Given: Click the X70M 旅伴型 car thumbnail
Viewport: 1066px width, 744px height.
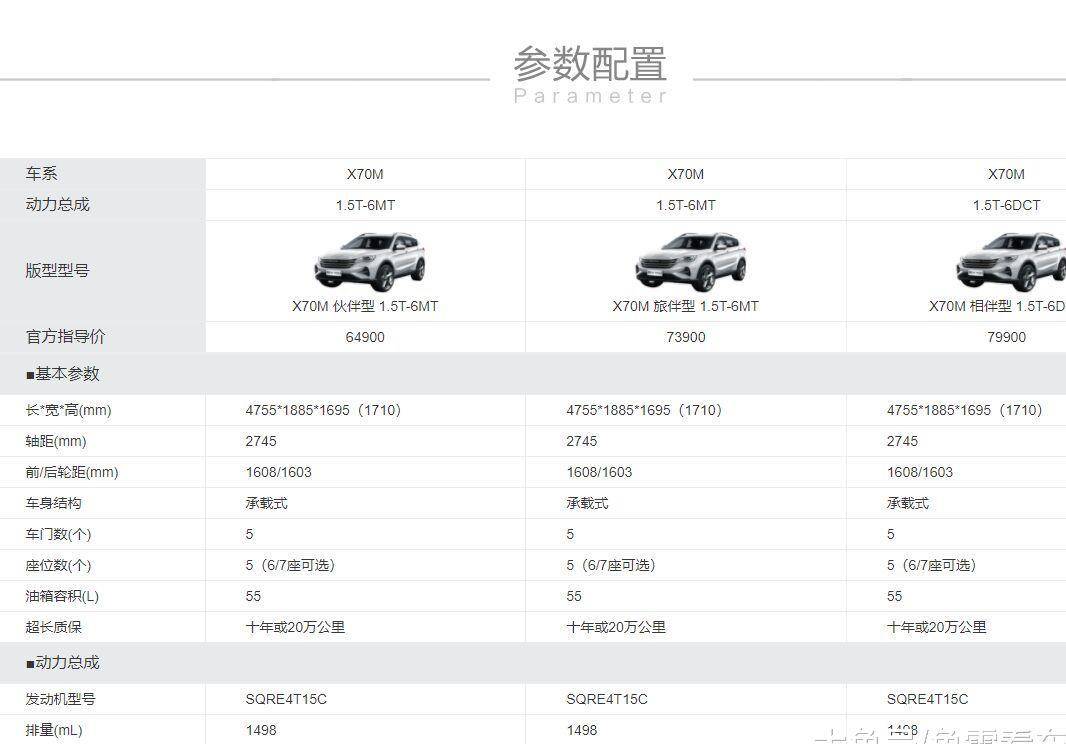Looking at the screenshot, I should click(x=685, y=260).
